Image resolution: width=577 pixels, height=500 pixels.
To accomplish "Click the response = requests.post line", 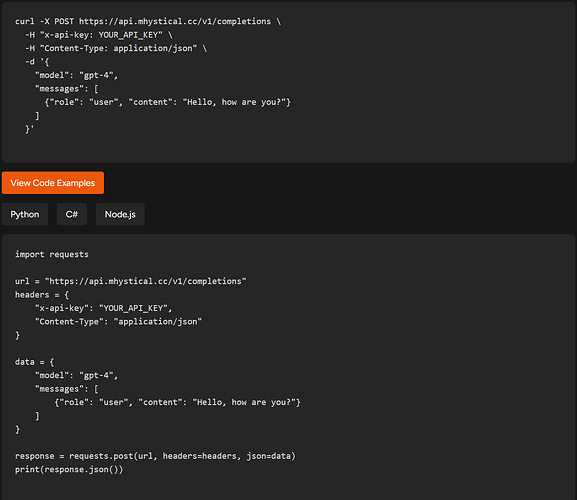I will click(x=155, y=456).
